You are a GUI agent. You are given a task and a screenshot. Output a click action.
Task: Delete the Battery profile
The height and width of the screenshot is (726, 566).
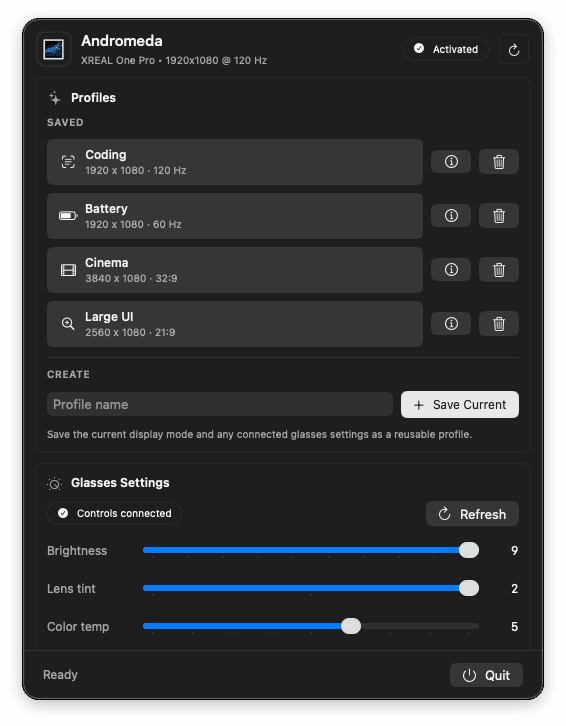pos(499,215)
